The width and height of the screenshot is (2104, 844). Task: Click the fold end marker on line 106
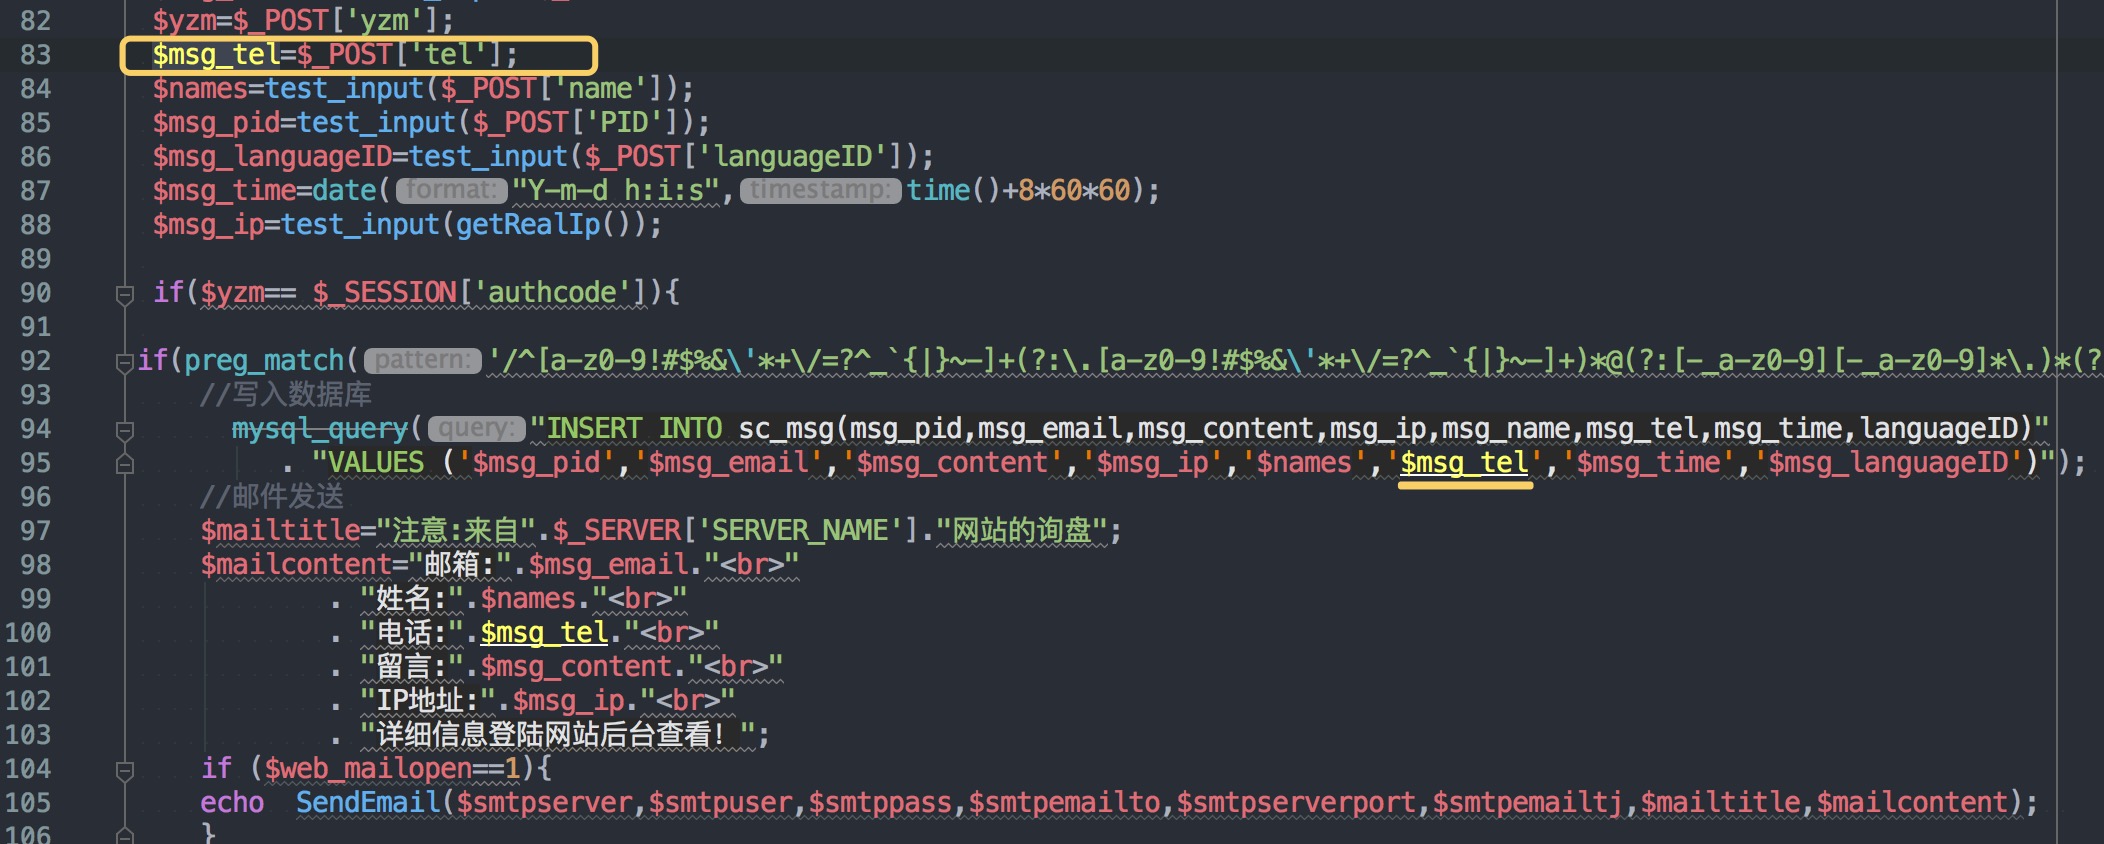[125, 834]
